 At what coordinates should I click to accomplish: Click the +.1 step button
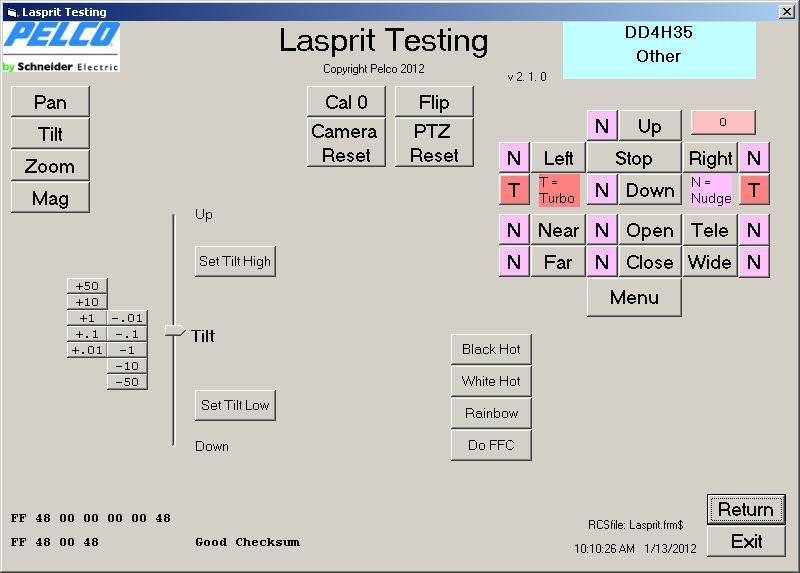(87, 334)
